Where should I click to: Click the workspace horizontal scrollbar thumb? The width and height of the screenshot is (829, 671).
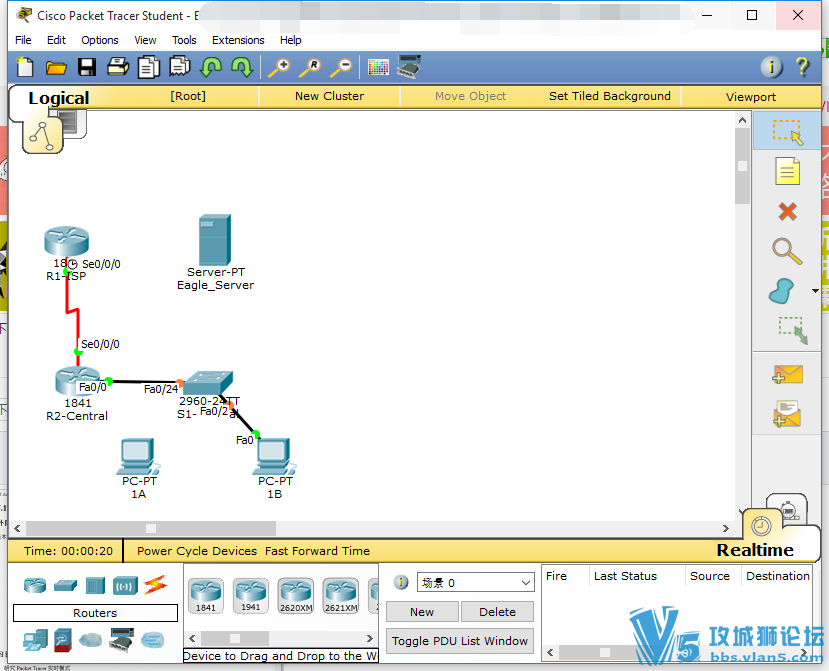coord(151,528)
